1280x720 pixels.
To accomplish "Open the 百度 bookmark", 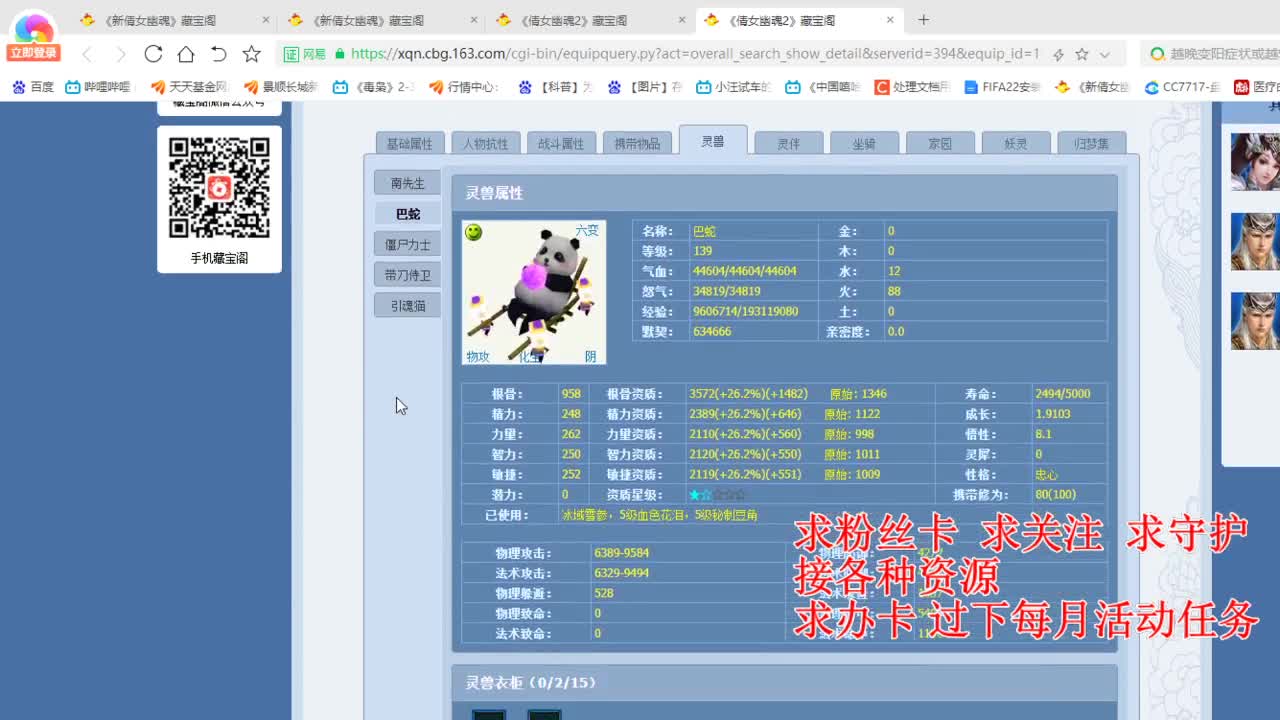I will point(33,87).
